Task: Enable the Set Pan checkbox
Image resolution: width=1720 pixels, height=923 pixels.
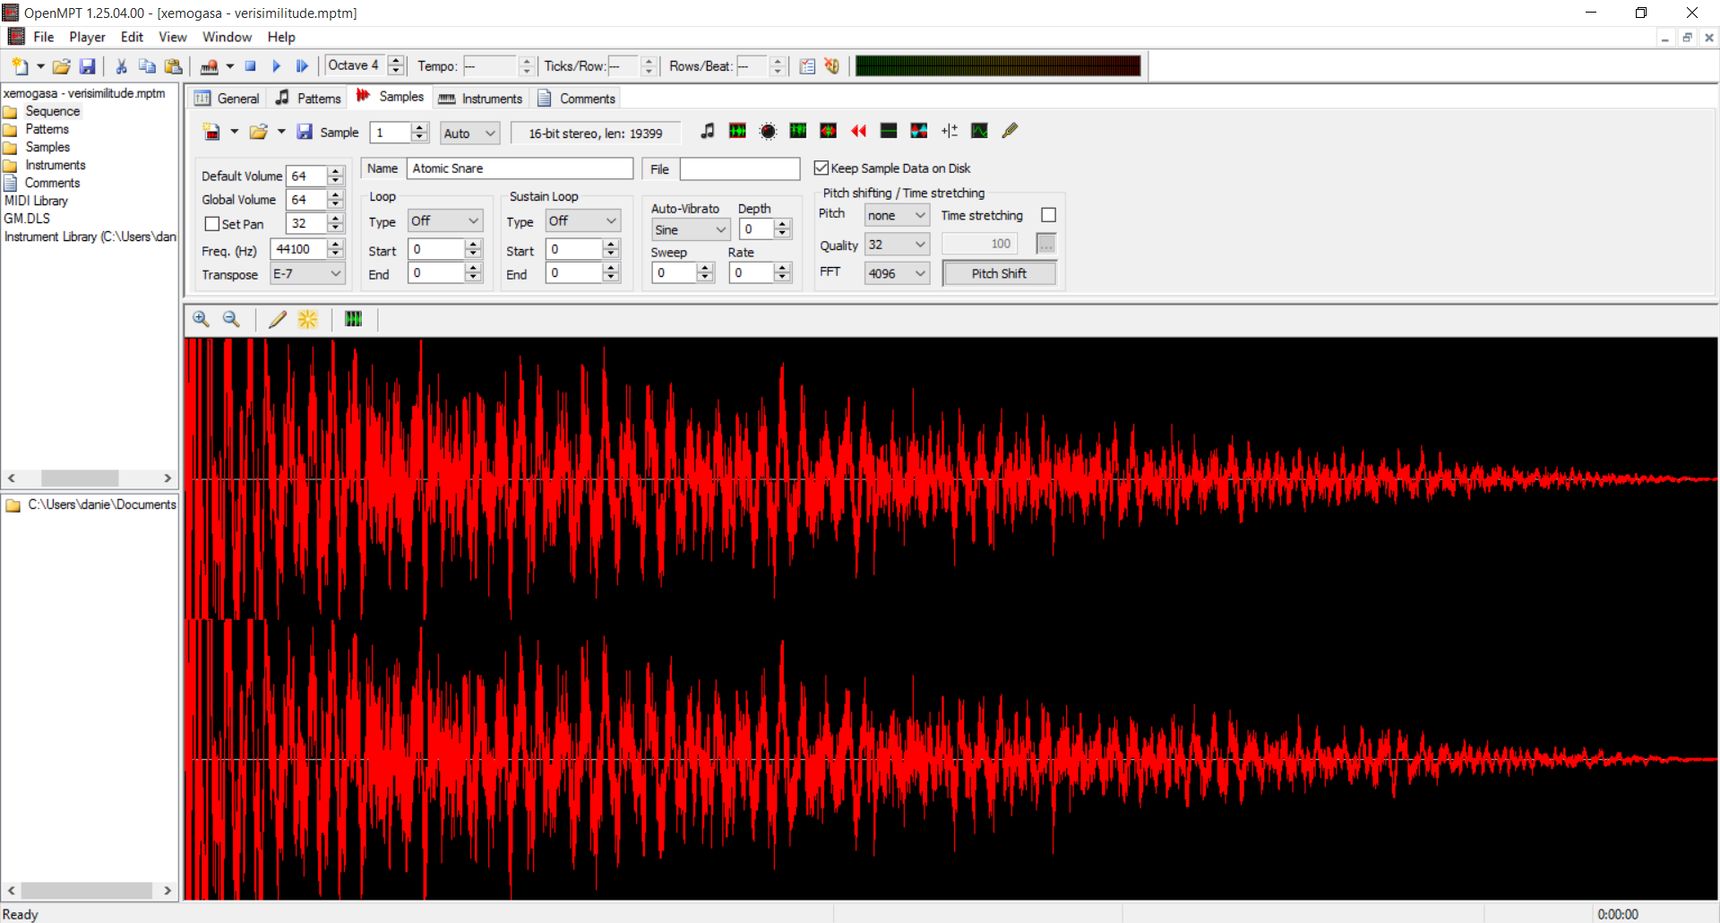Action: tap(212, 224)
